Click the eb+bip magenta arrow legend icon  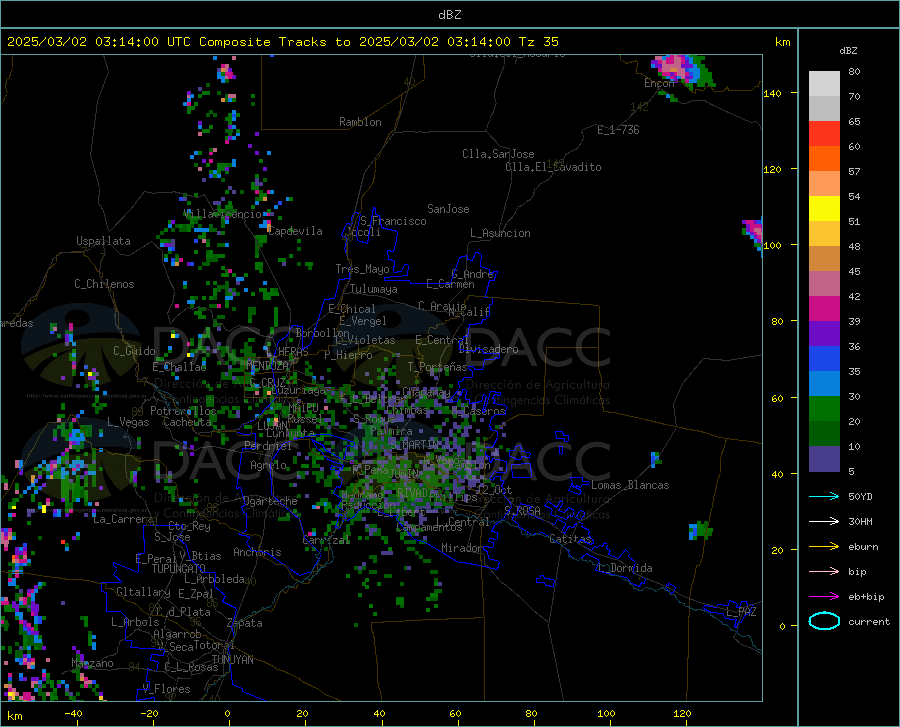[x=824, y=597]
